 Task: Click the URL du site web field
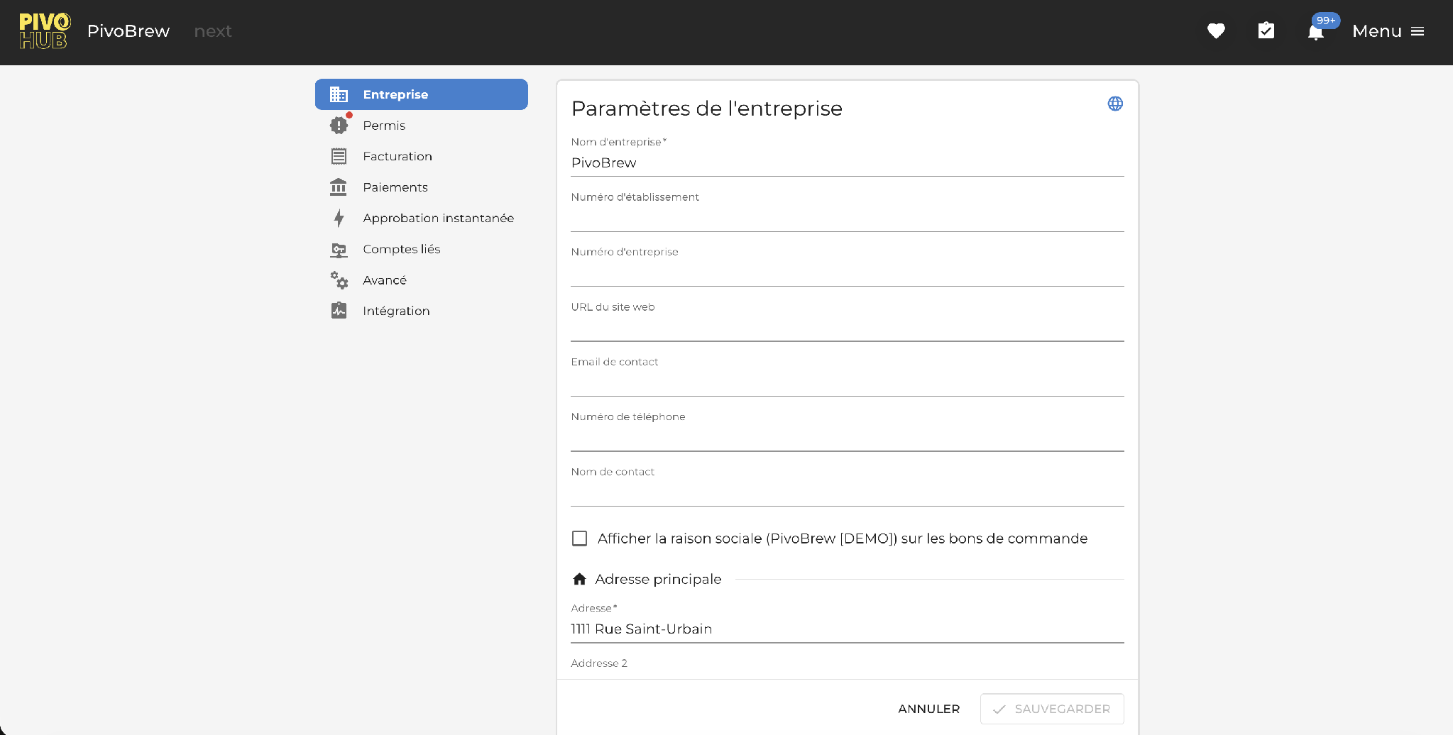click(x=847, y=328)
